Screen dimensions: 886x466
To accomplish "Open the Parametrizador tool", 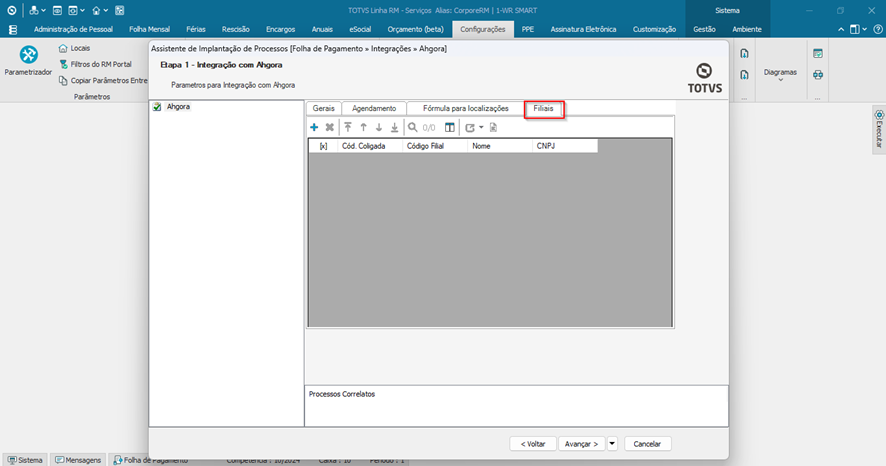I will pyautogui.click(x=28, y=61).
